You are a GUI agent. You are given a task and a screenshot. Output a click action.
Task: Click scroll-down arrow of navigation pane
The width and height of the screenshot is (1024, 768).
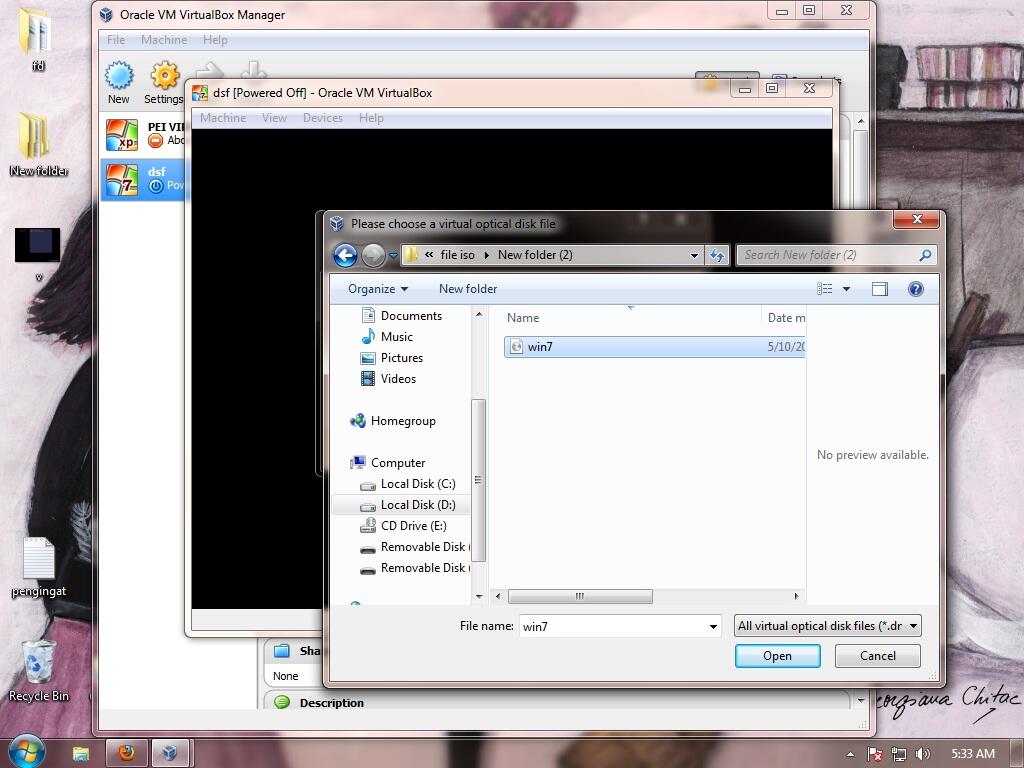click(x=479, y=596)
